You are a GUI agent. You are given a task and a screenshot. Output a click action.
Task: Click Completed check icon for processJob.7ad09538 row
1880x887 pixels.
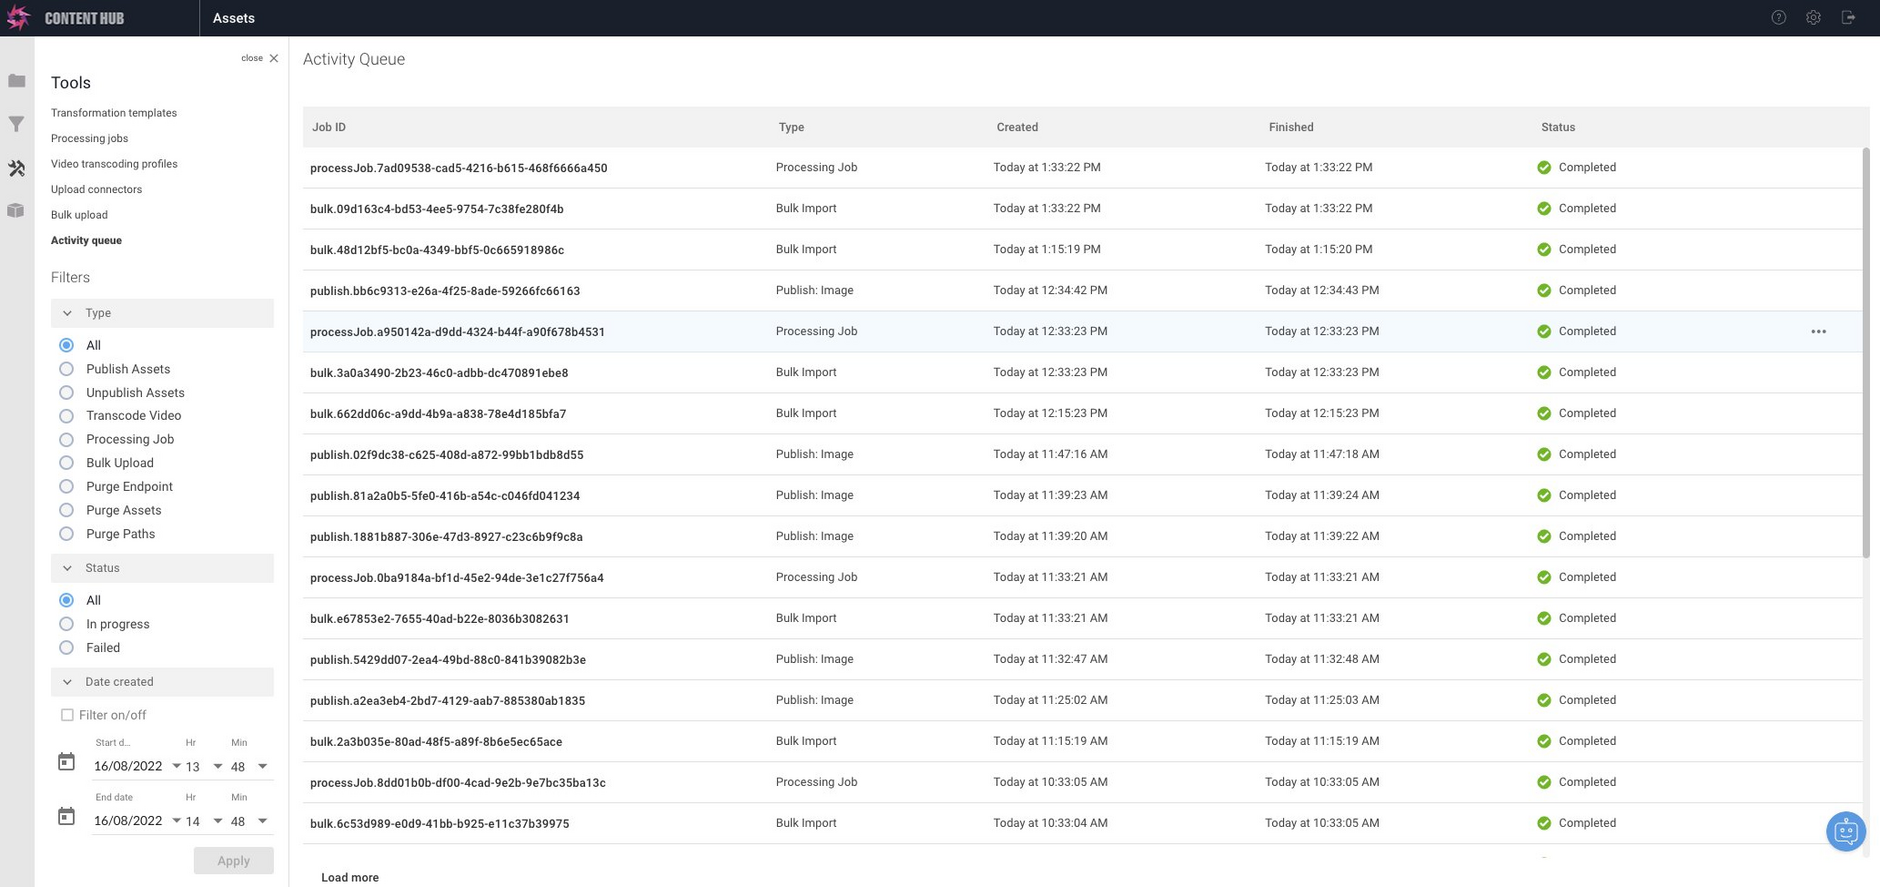[1544, 168]
